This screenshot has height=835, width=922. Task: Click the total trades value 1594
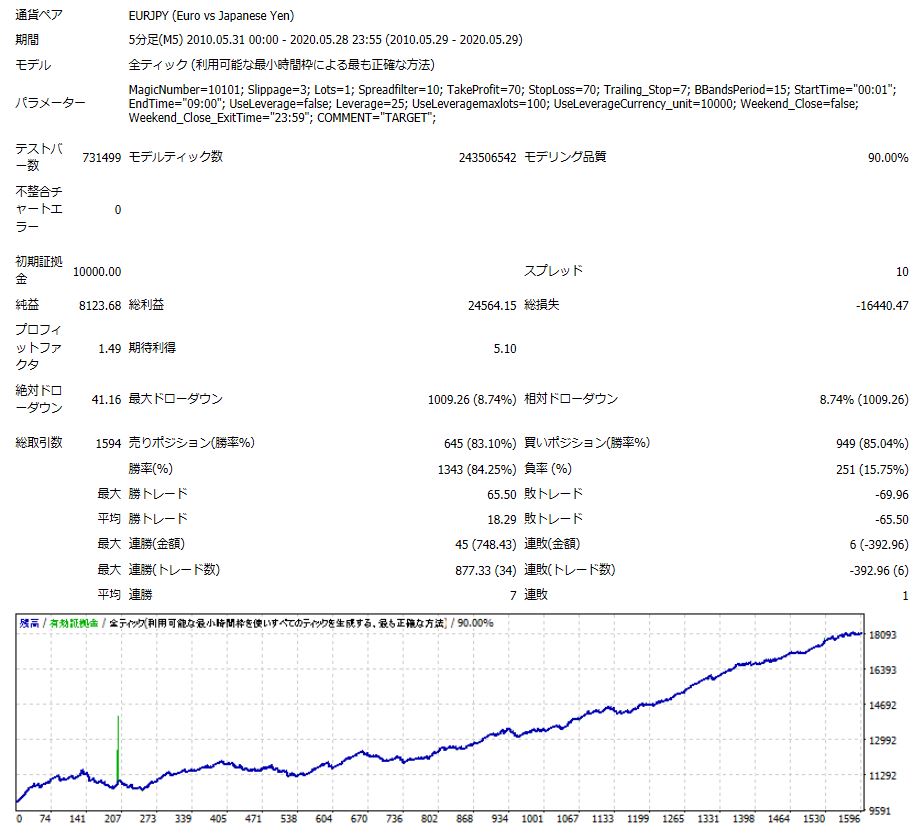pyautogui.click(x=108, y=443)
